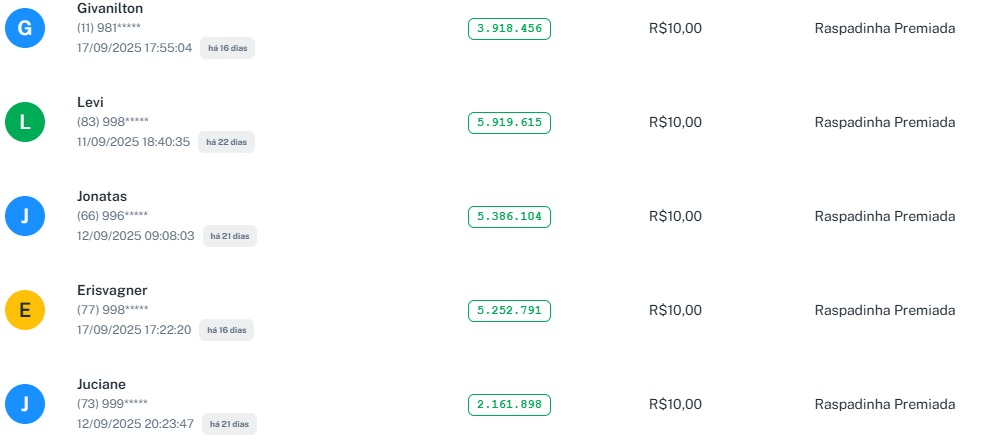Click 'há 16 dias' tag in Givanilton's row
989x444 pixels.
tap(227, 48)
